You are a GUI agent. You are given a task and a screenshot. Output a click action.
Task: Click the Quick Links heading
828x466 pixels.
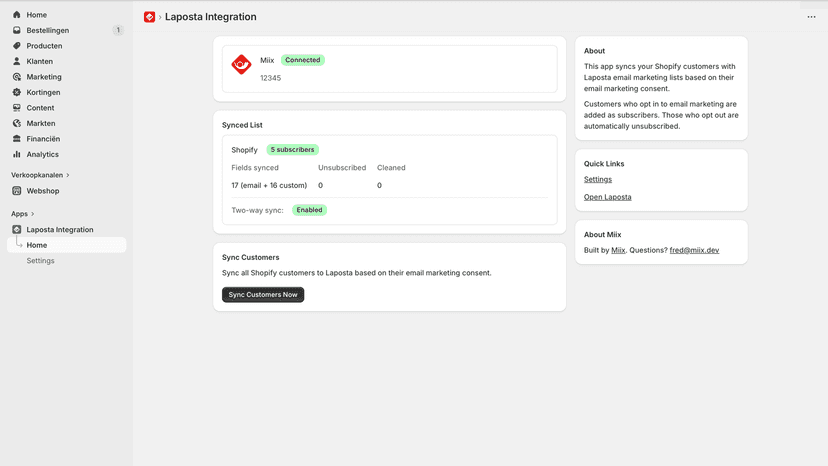[x=604, y=164]
